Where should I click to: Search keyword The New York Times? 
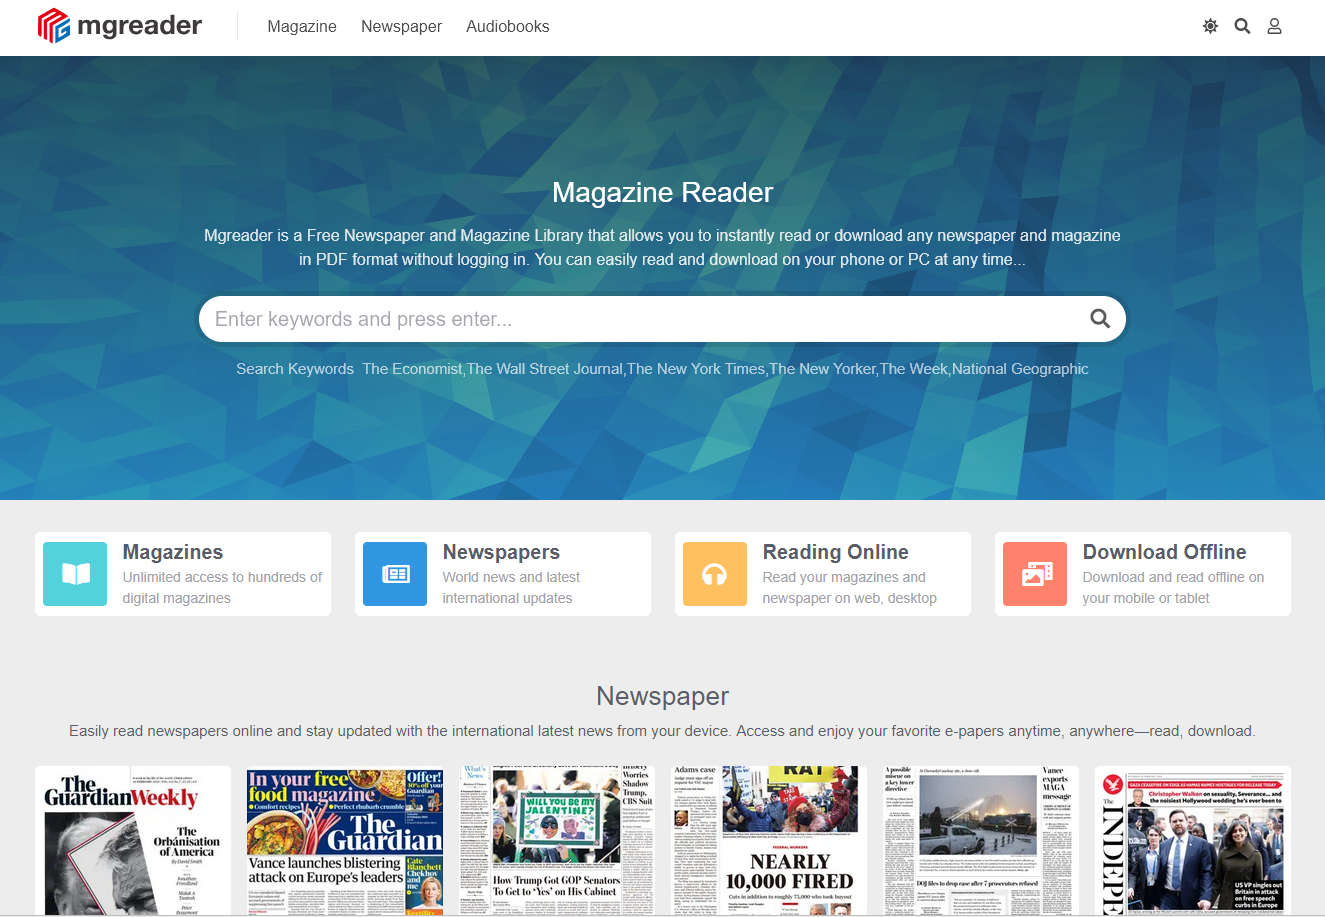pos(697,369)
